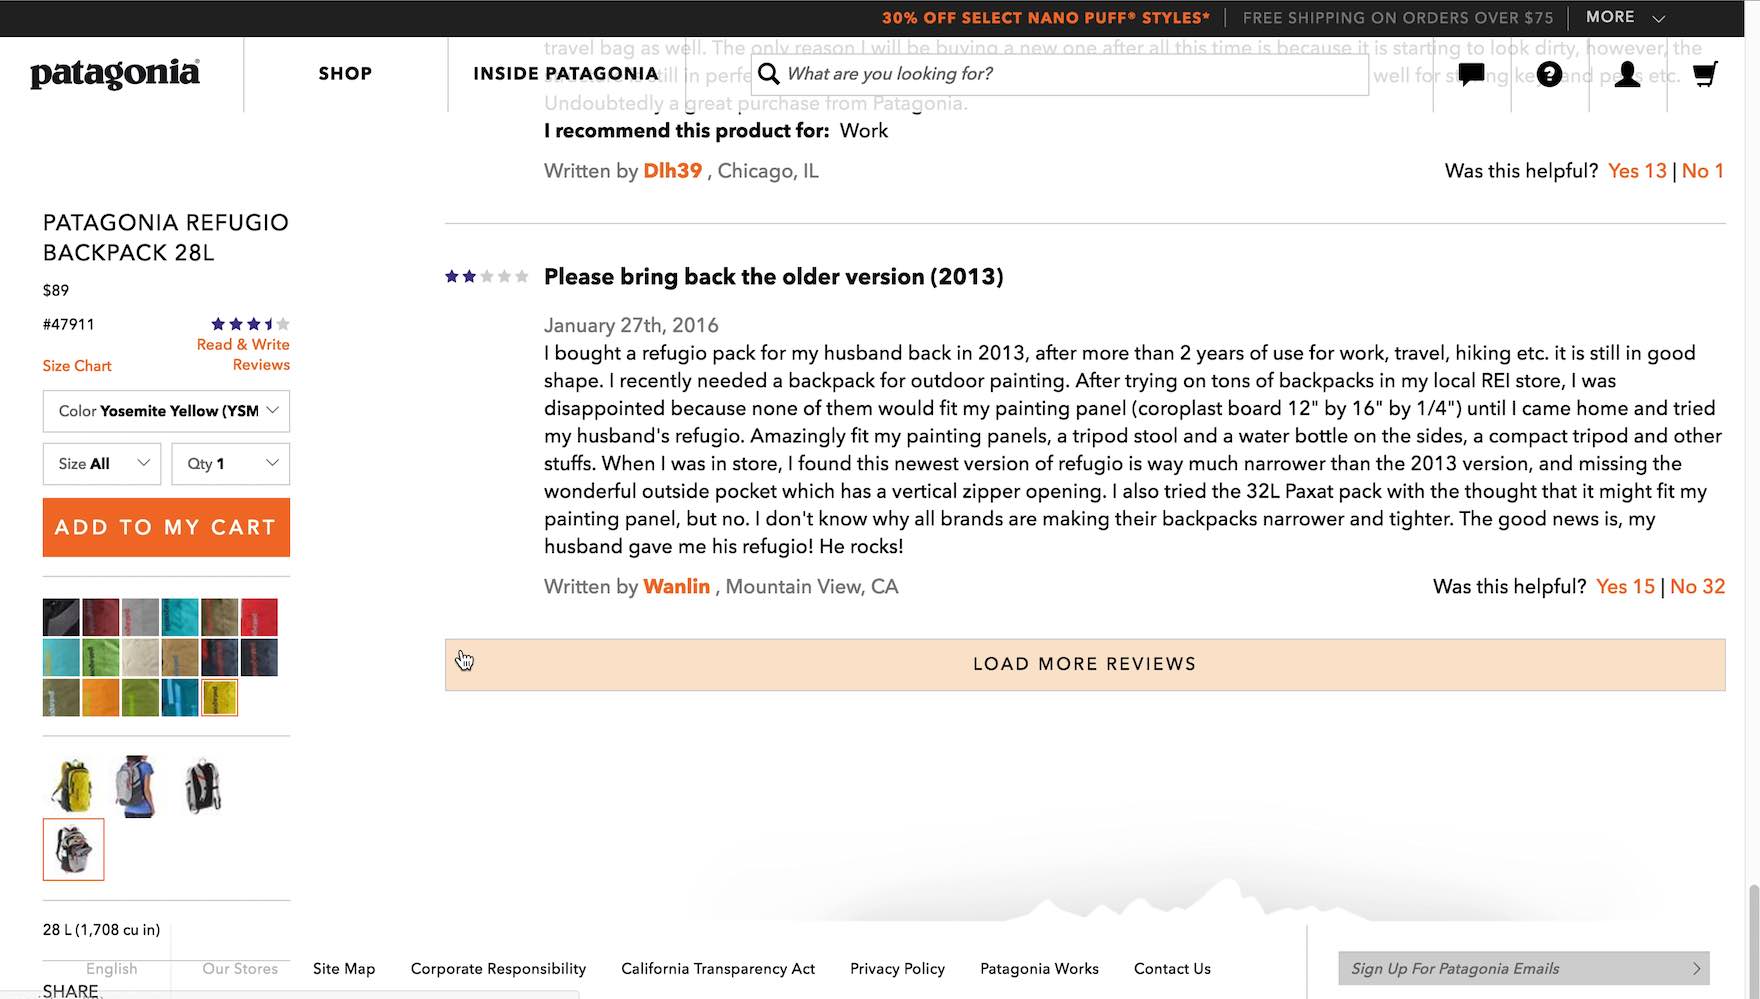1760x999 pixels.
Task: View the shopping cart icon
Action: click(1705, 74)
